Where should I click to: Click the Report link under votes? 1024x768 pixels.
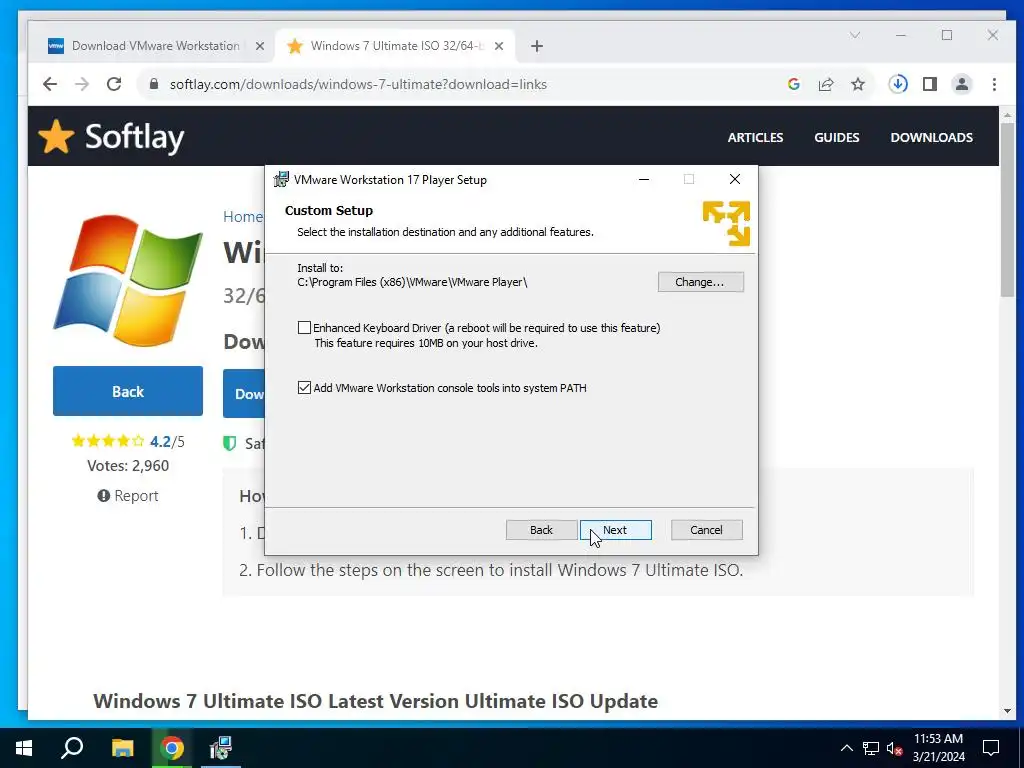point(128,496)
